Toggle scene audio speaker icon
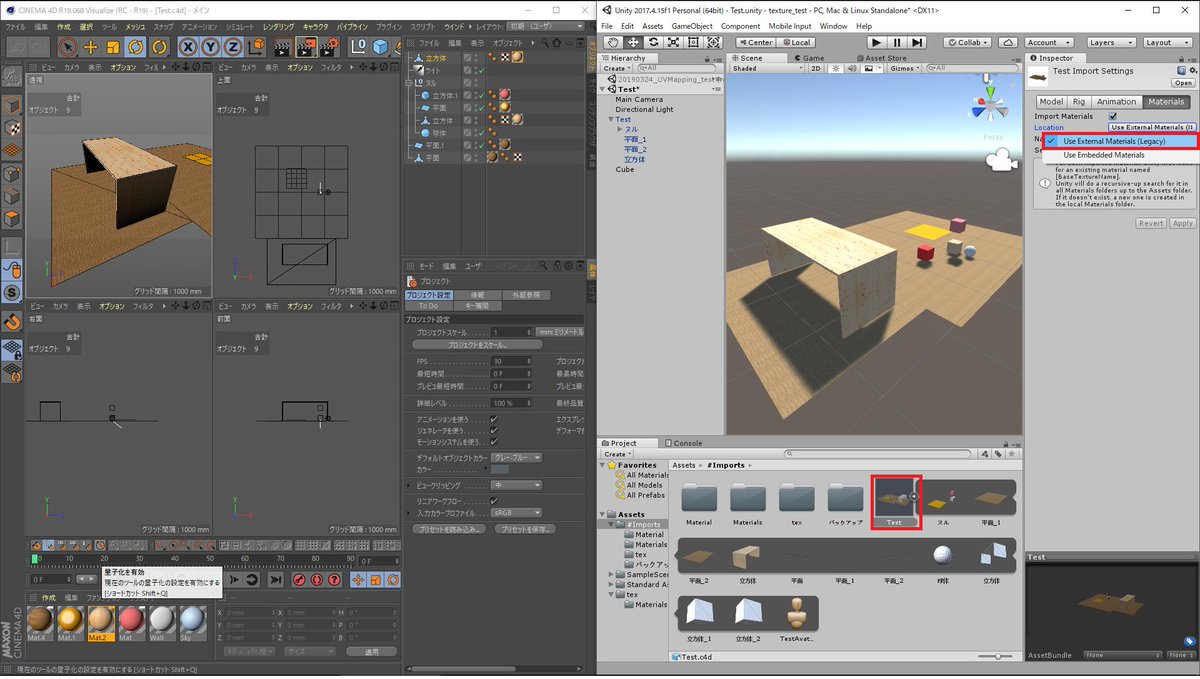Screen dimensions: 1200x679 (x=853, y=69)
